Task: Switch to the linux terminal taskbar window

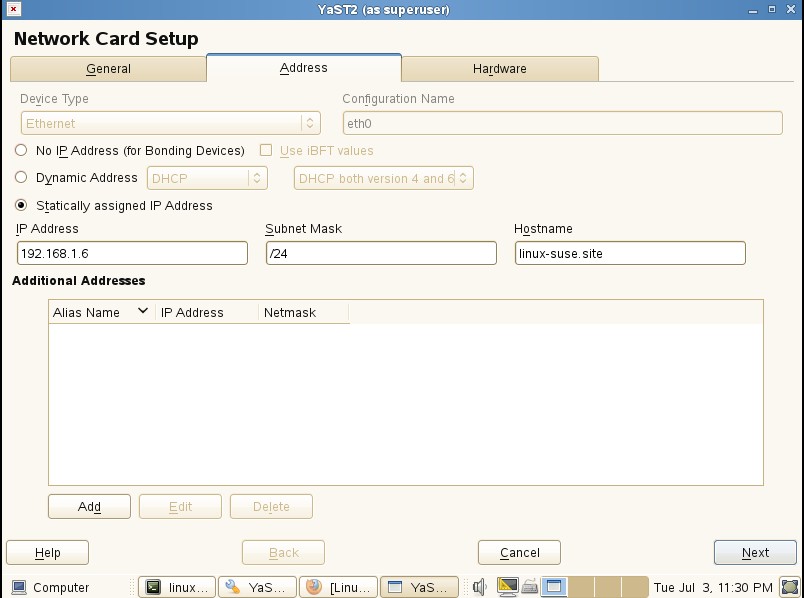Action: 177,587
